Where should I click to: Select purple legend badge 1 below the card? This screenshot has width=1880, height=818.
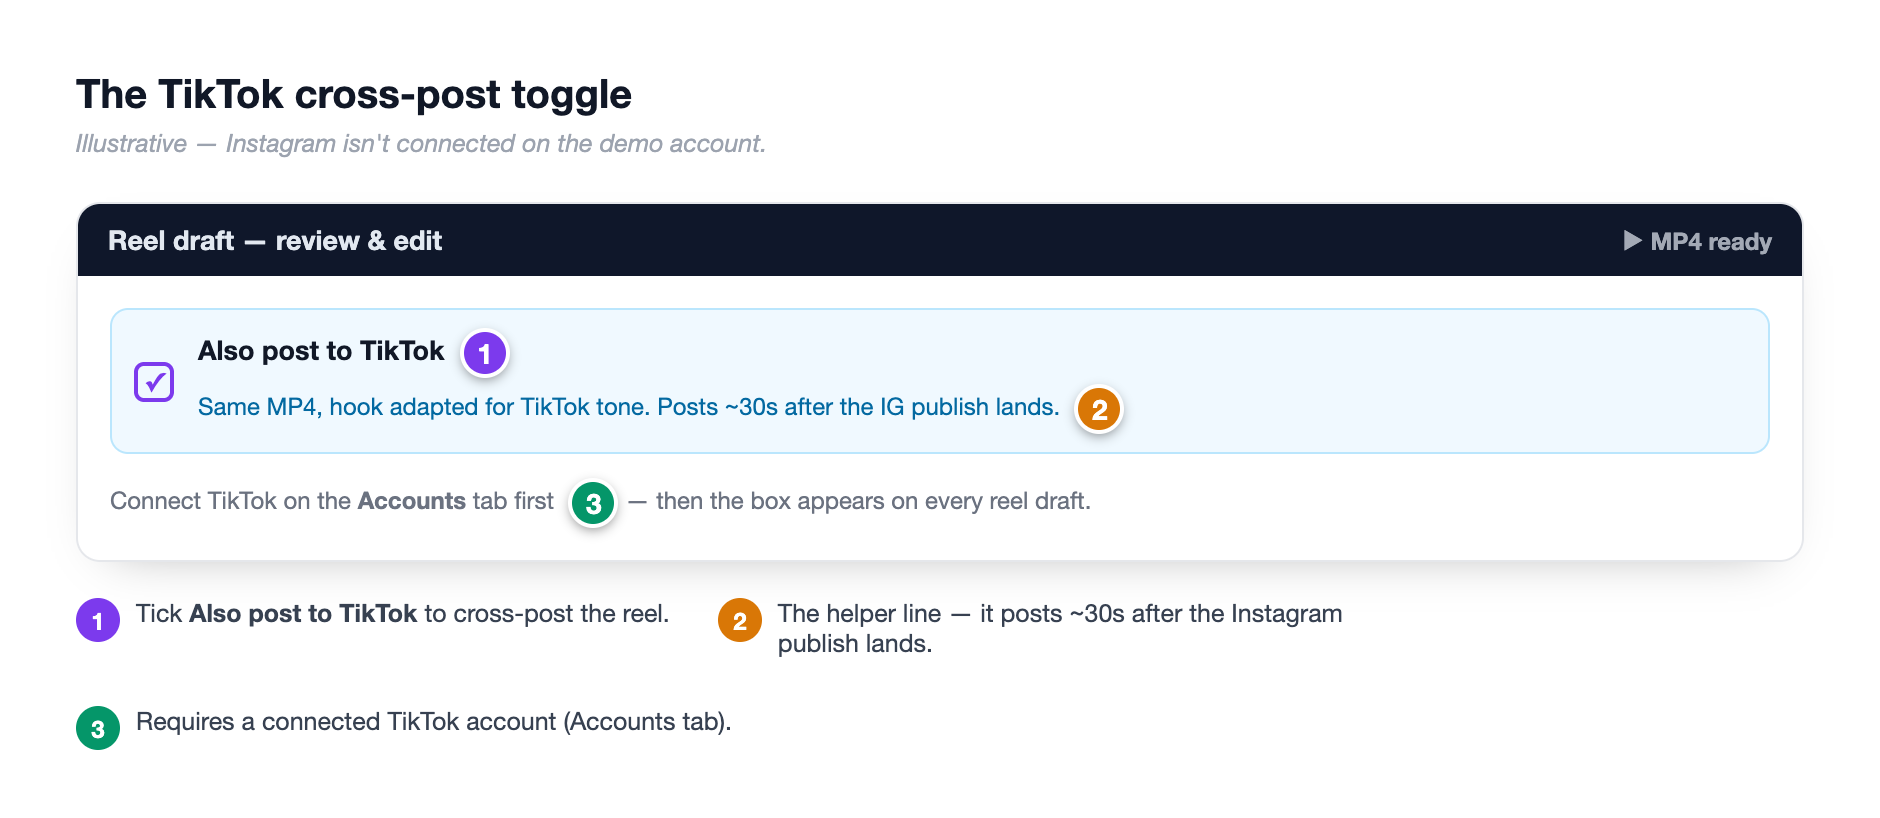pyautogui.click(x=98, y=620)
